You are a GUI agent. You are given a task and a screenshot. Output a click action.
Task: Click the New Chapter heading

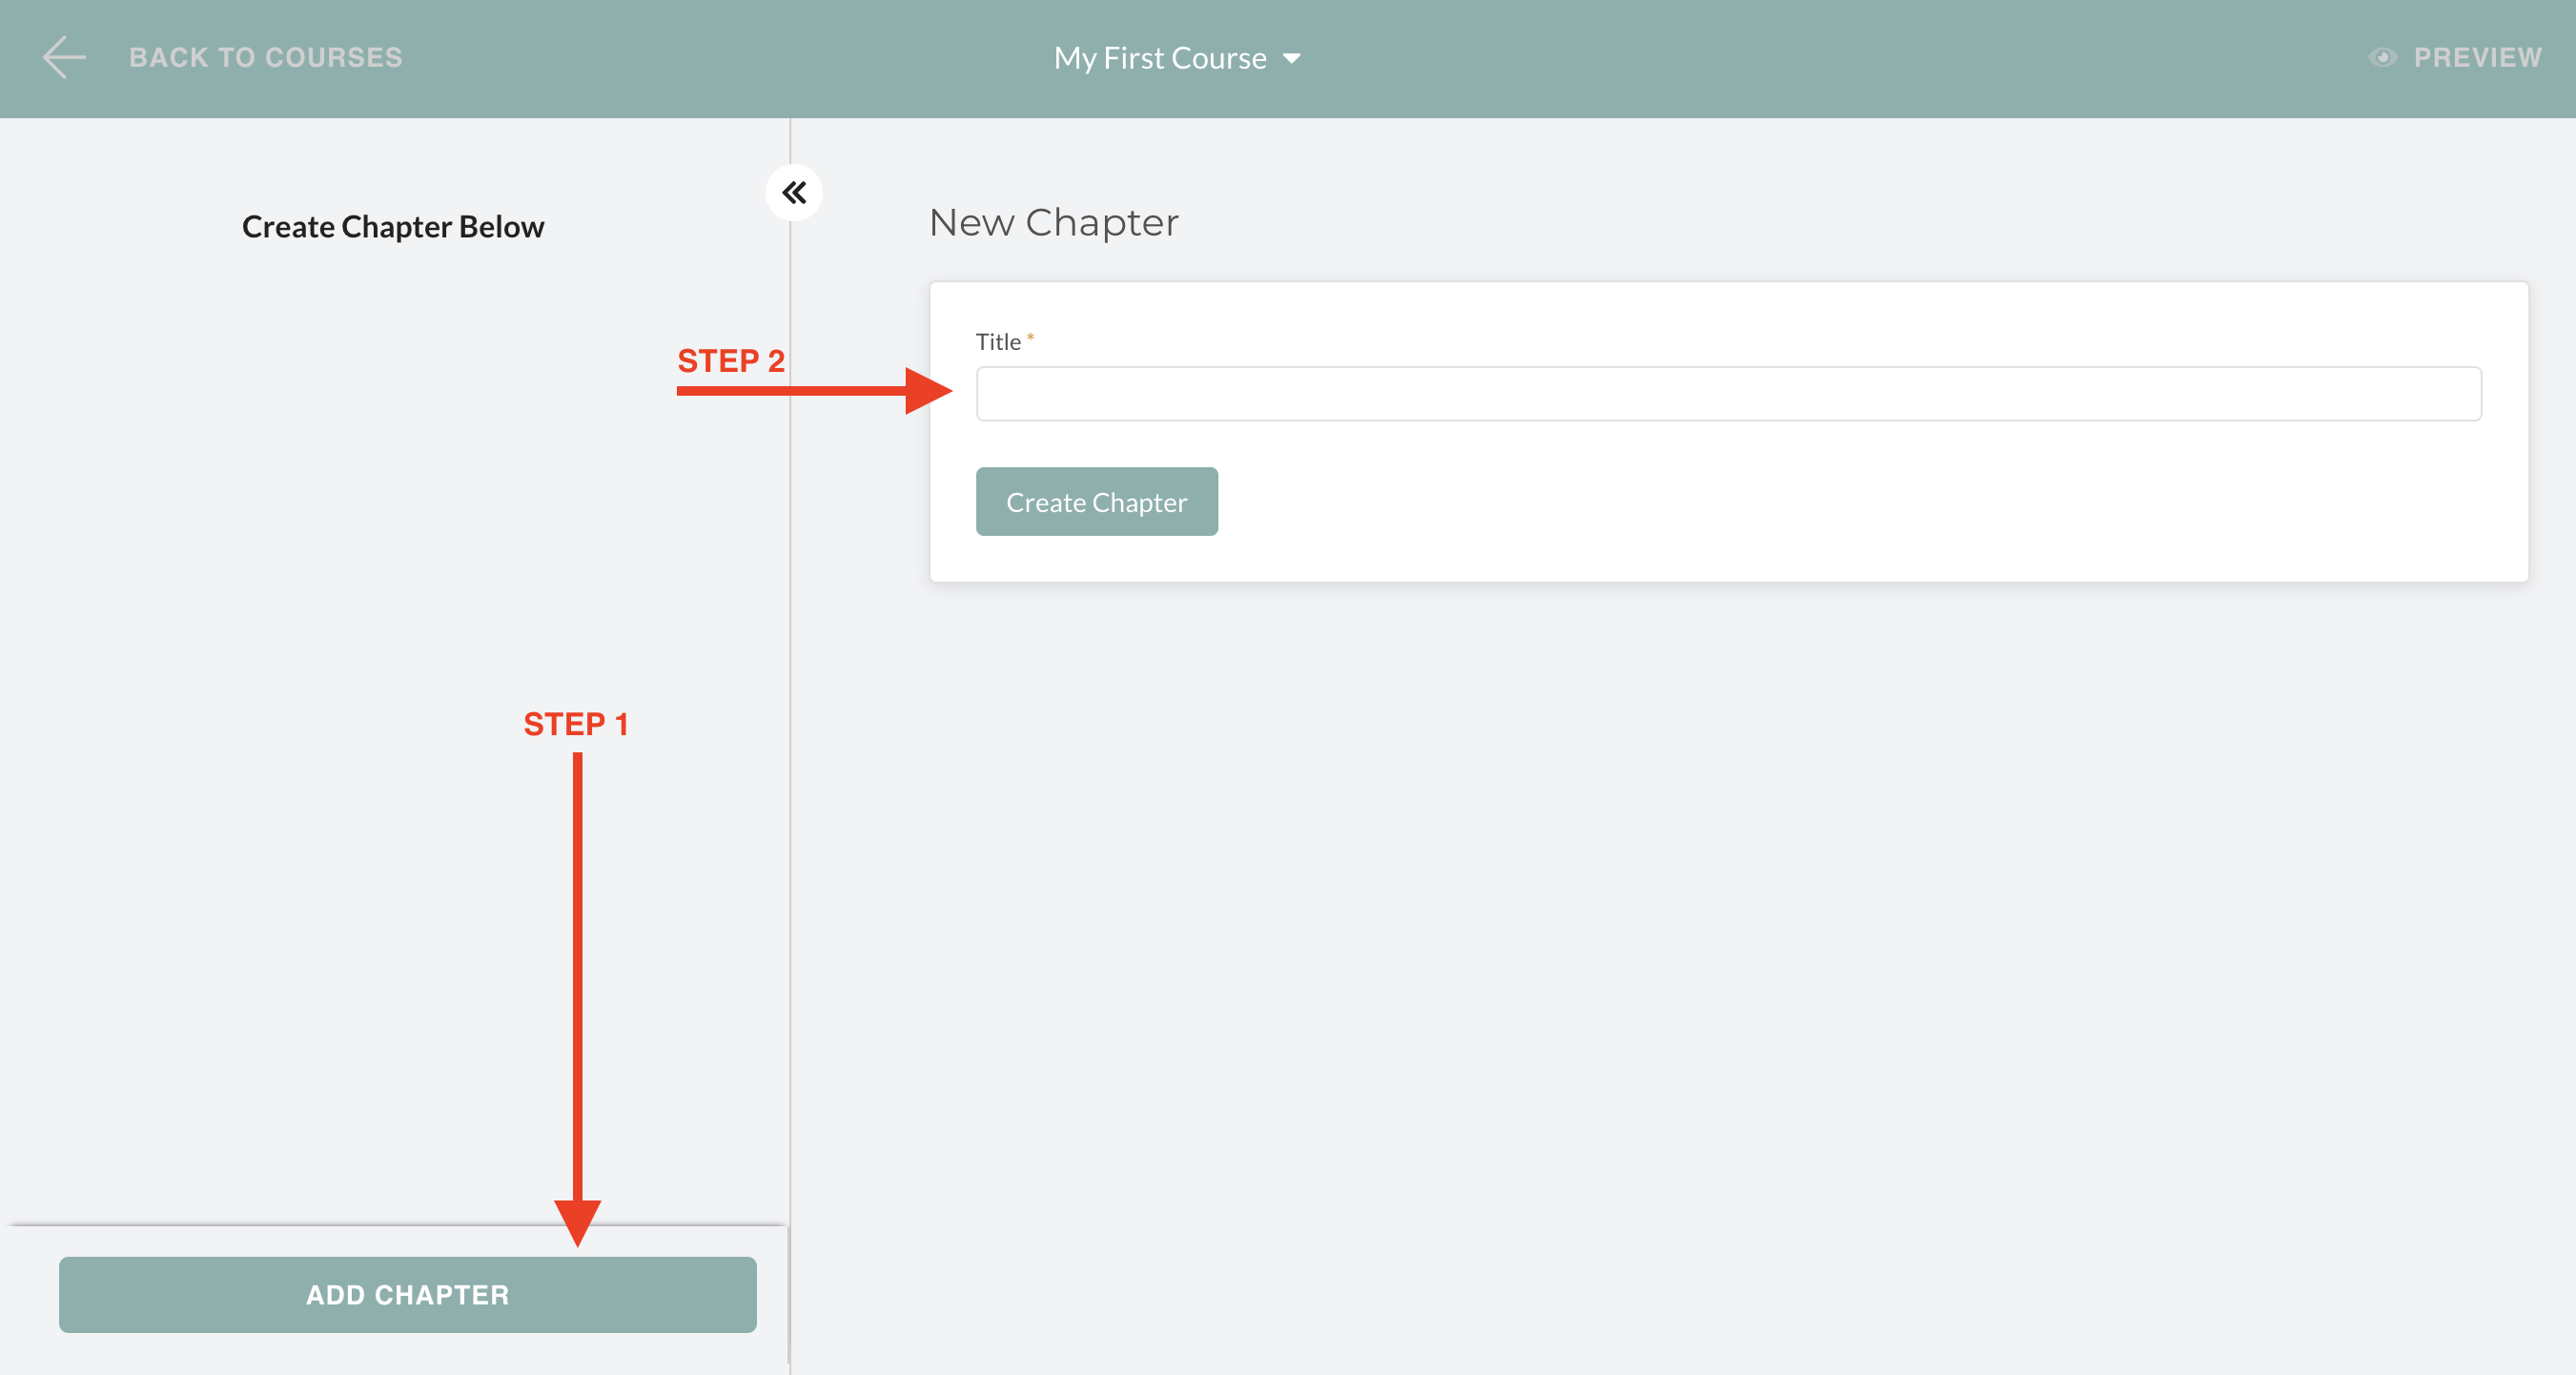[1053, 222]
